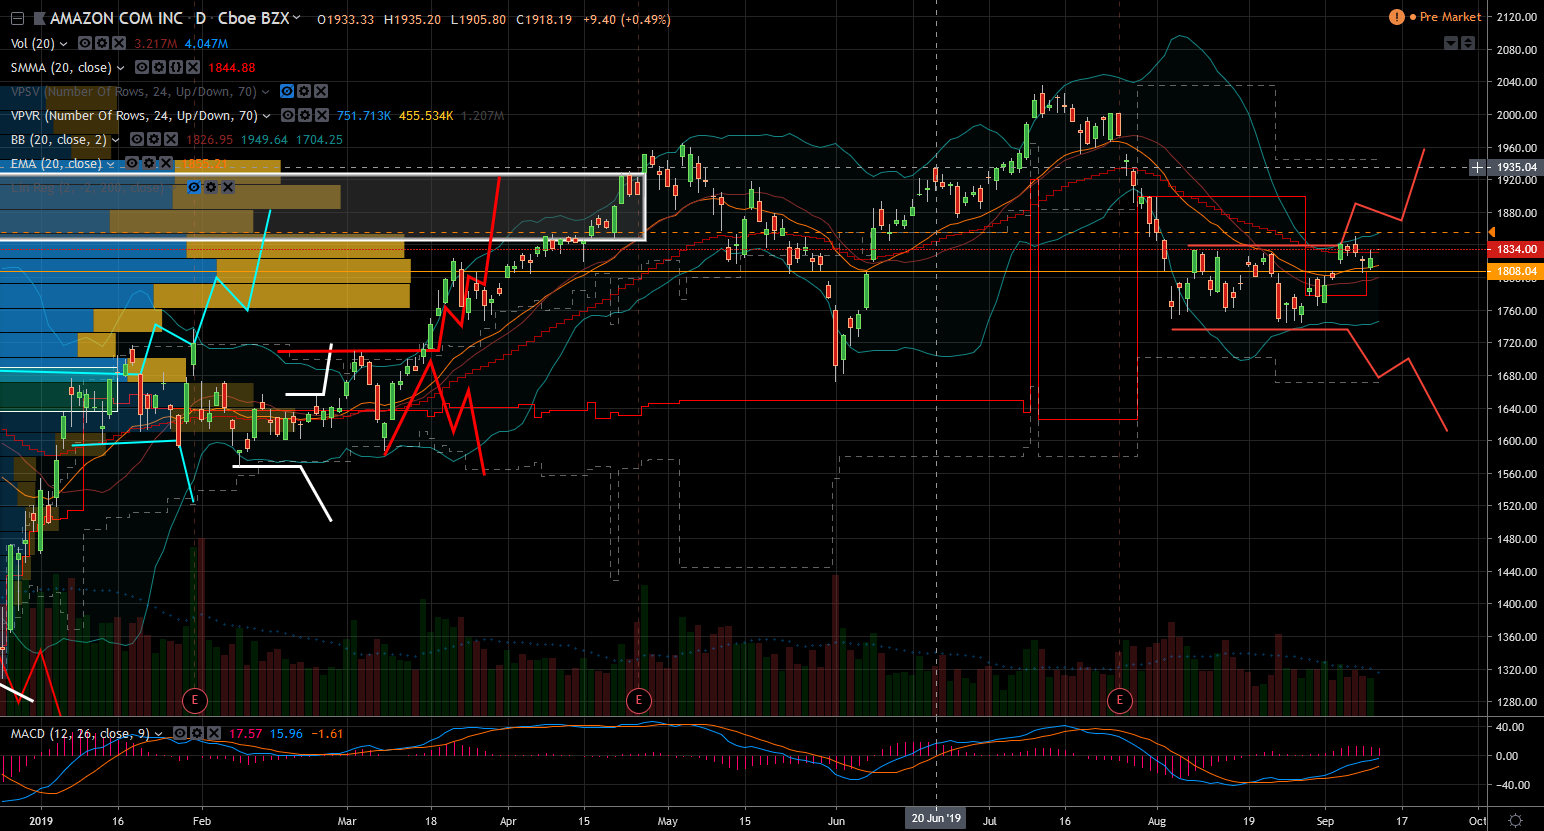
Task: Toggle visibility of the Vol (20) indicator
Action: (85, 44)
